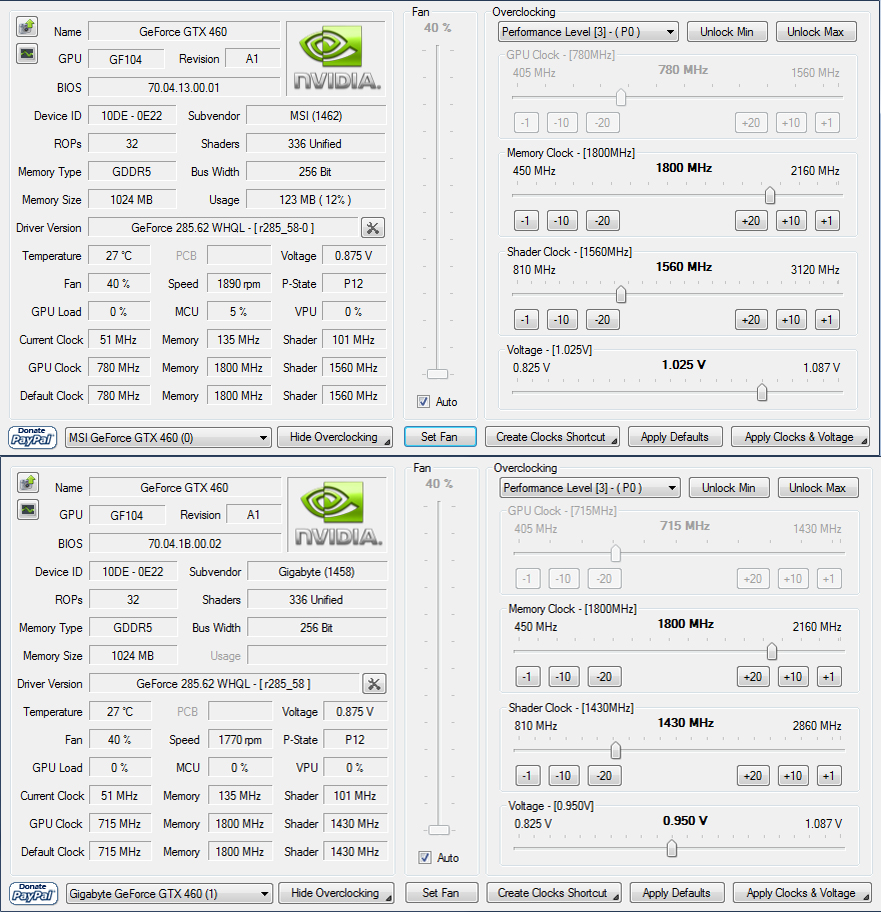Click Unlock Max in Gigabyte panel
This screenshot has width=881, height=912.
[x=818, y=488]
